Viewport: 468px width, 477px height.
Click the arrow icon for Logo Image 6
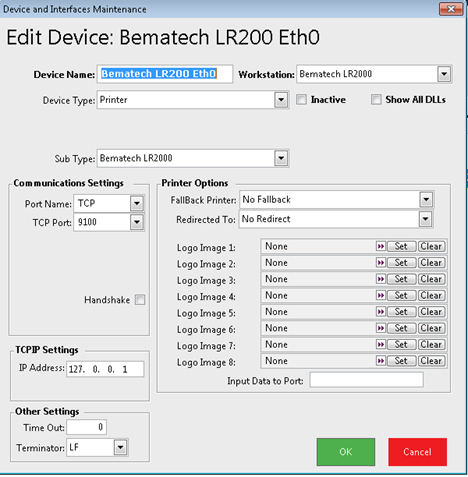click(380, 328)
